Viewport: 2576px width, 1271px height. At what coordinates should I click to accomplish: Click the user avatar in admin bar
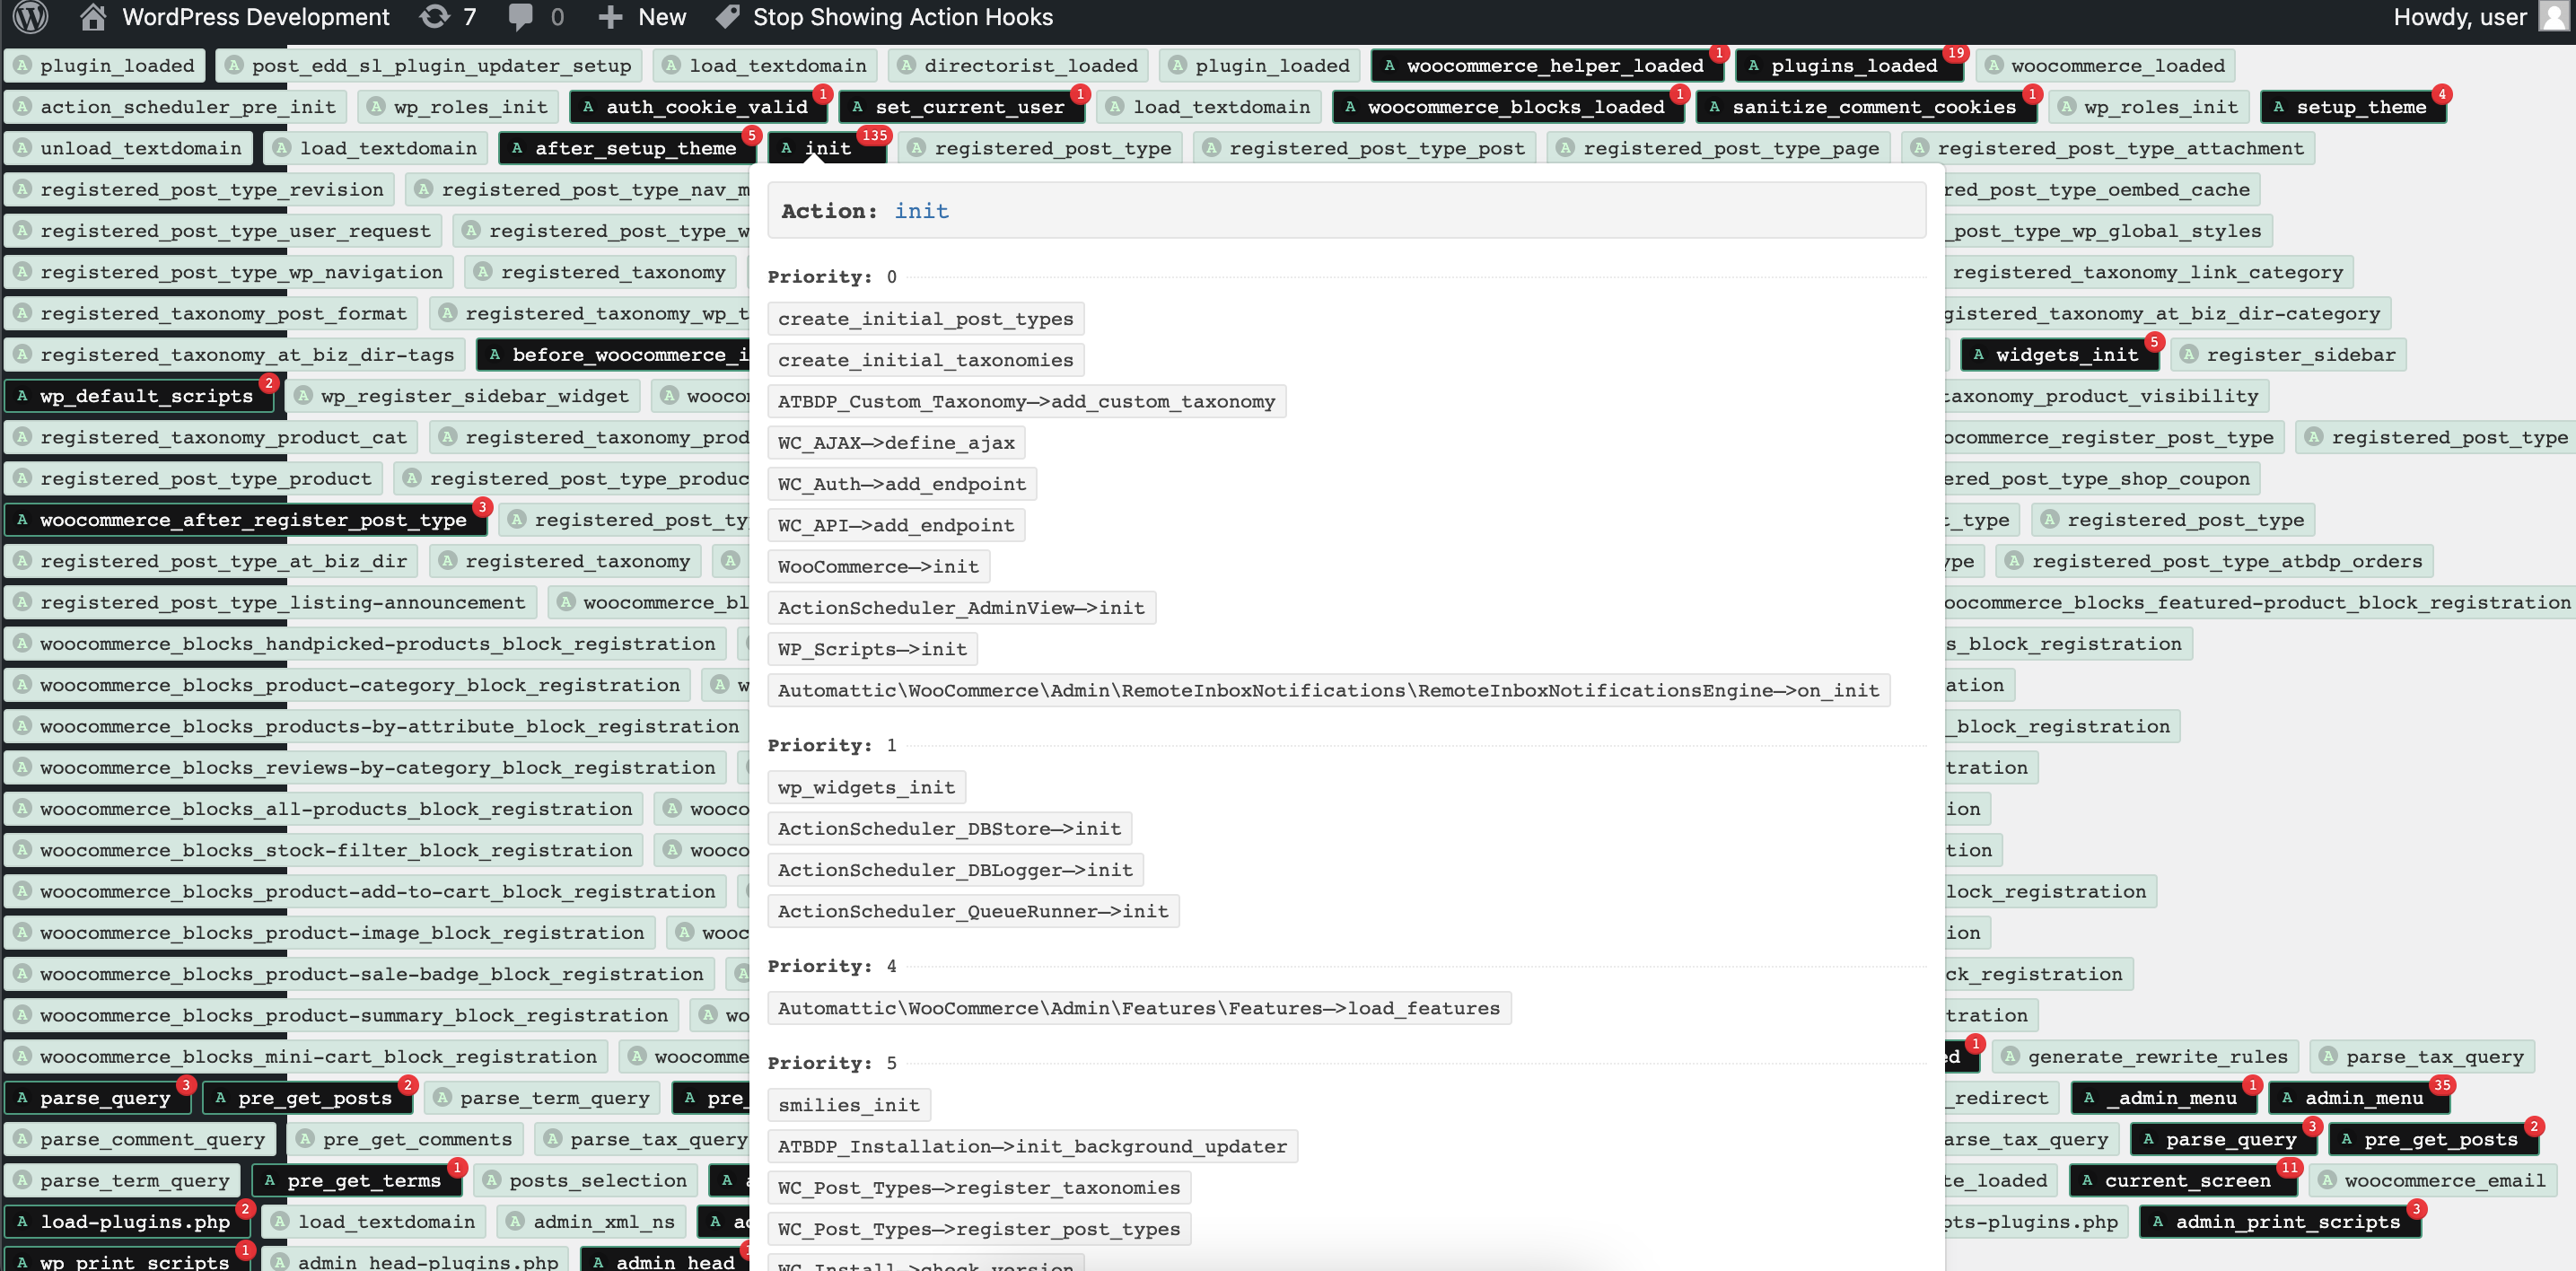(x=2553, y=17)
